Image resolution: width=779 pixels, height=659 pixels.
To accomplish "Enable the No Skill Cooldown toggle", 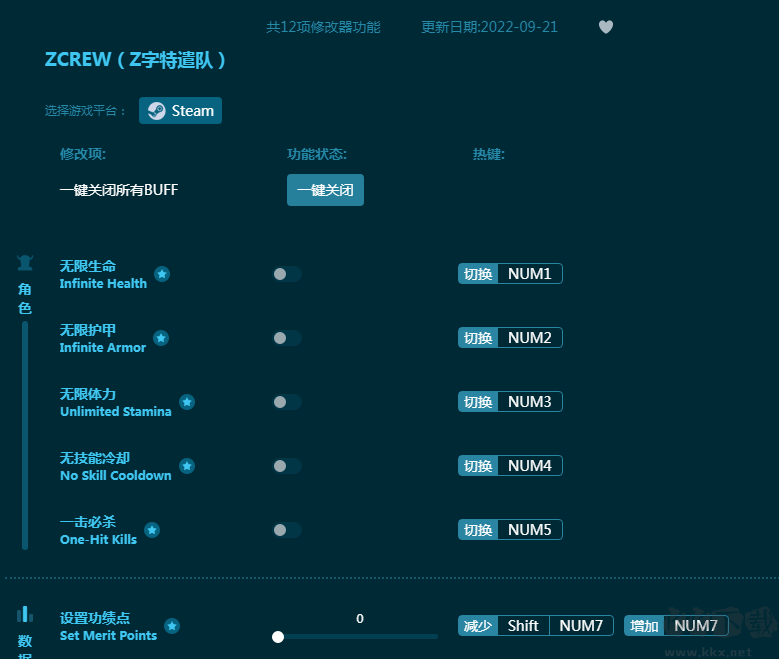I will click(287, 466).
